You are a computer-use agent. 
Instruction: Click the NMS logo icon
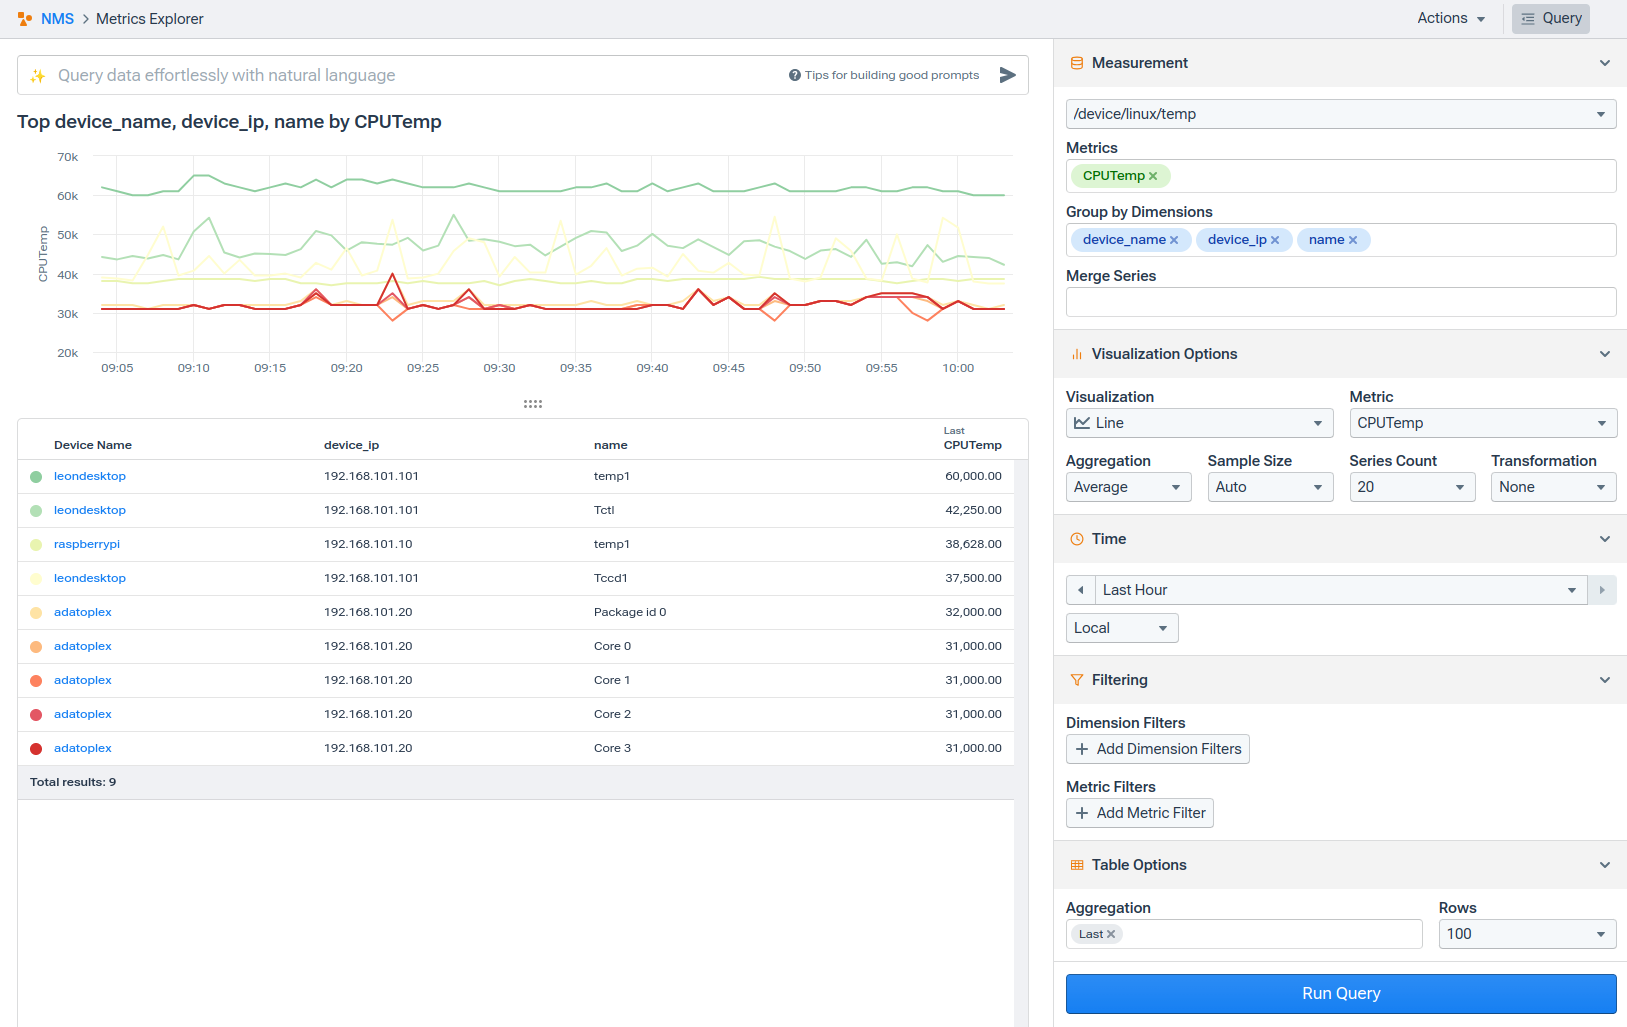click(25, 19)
